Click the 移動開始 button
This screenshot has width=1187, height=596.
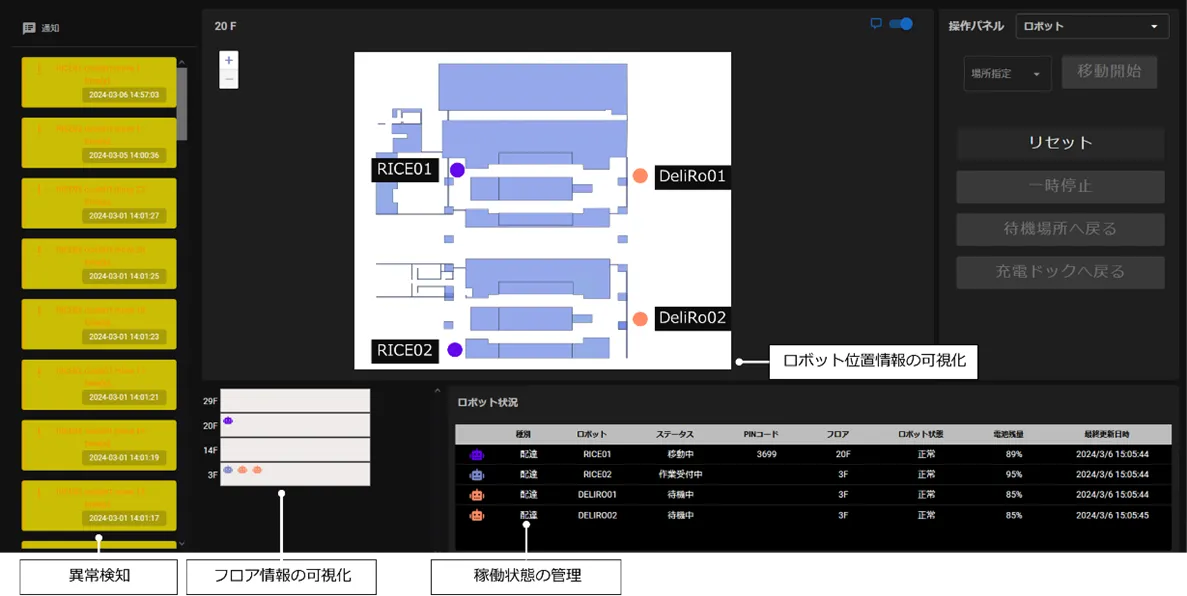point(1109,72)
